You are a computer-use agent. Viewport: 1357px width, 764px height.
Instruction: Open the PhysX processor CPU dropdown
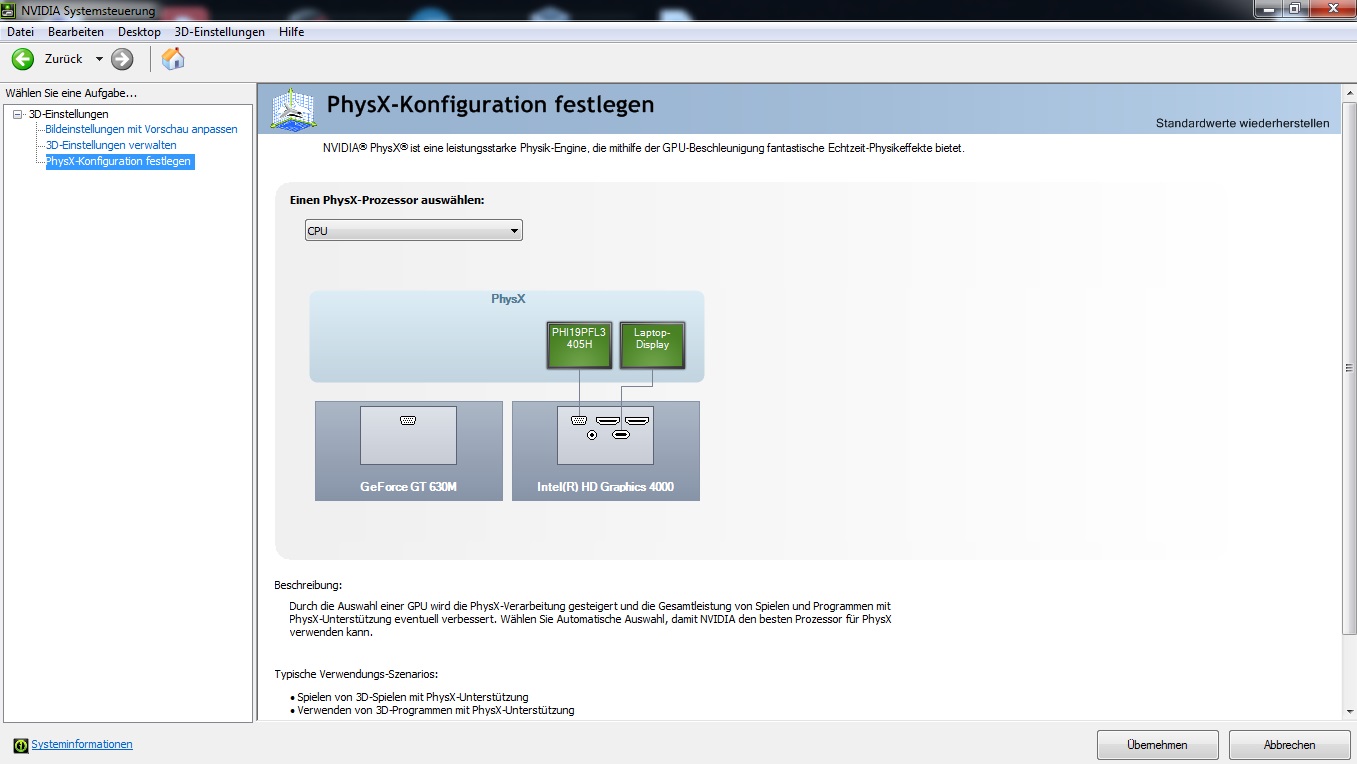(x=413, y=231)
